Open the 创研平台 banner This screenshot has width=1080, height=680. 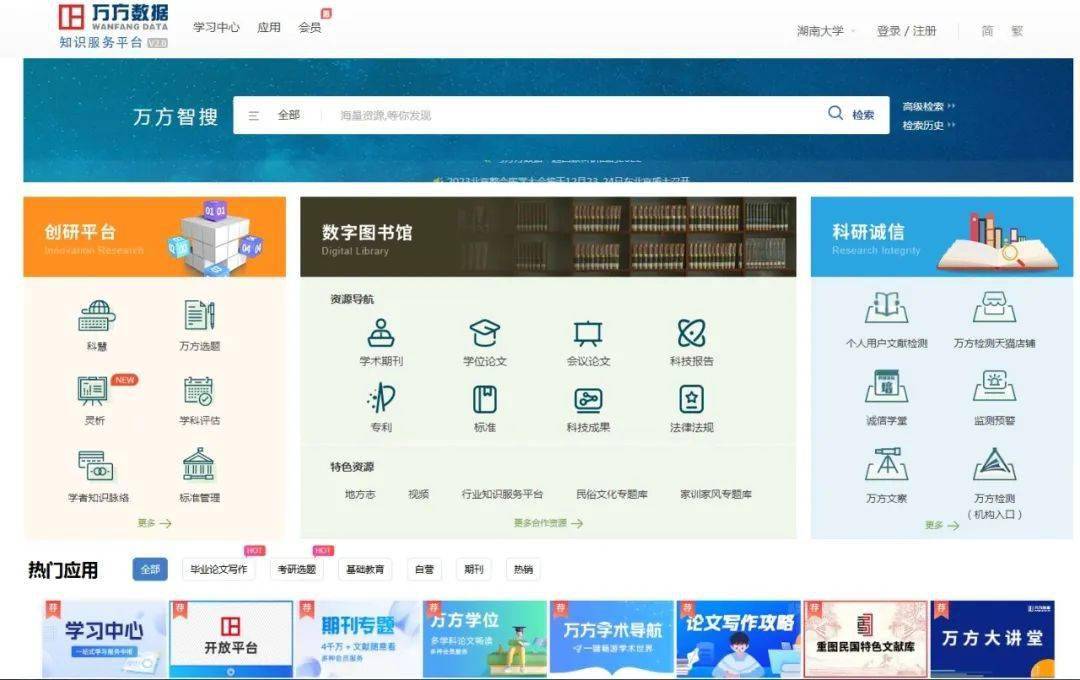point(154,236)
